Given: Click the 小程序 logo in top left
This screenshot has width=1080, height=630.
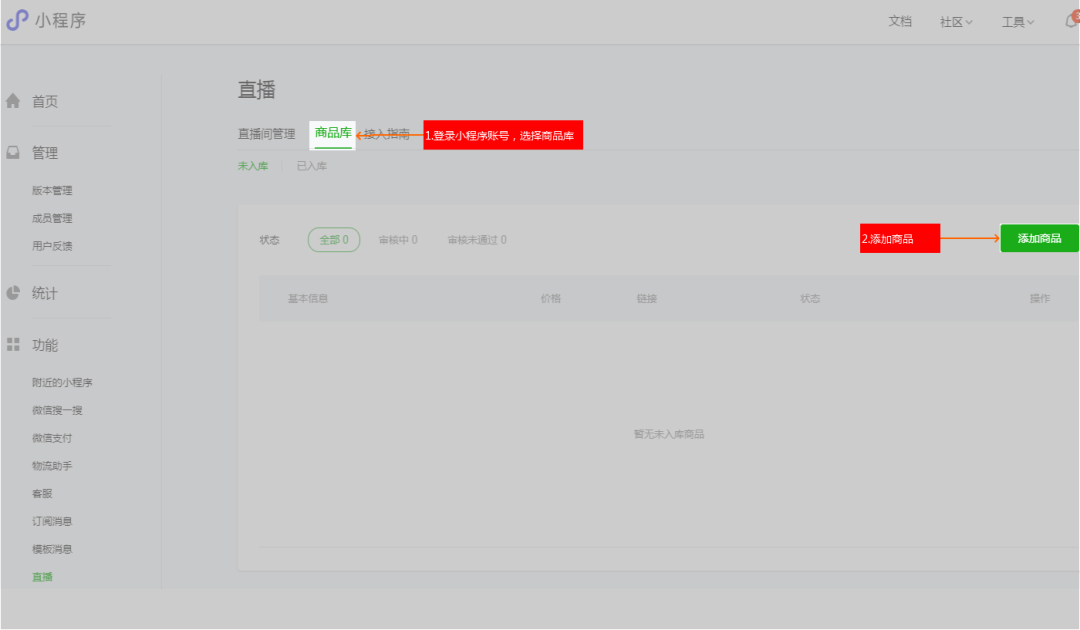Looking at the screenshot, I should [x=47, y=20].
